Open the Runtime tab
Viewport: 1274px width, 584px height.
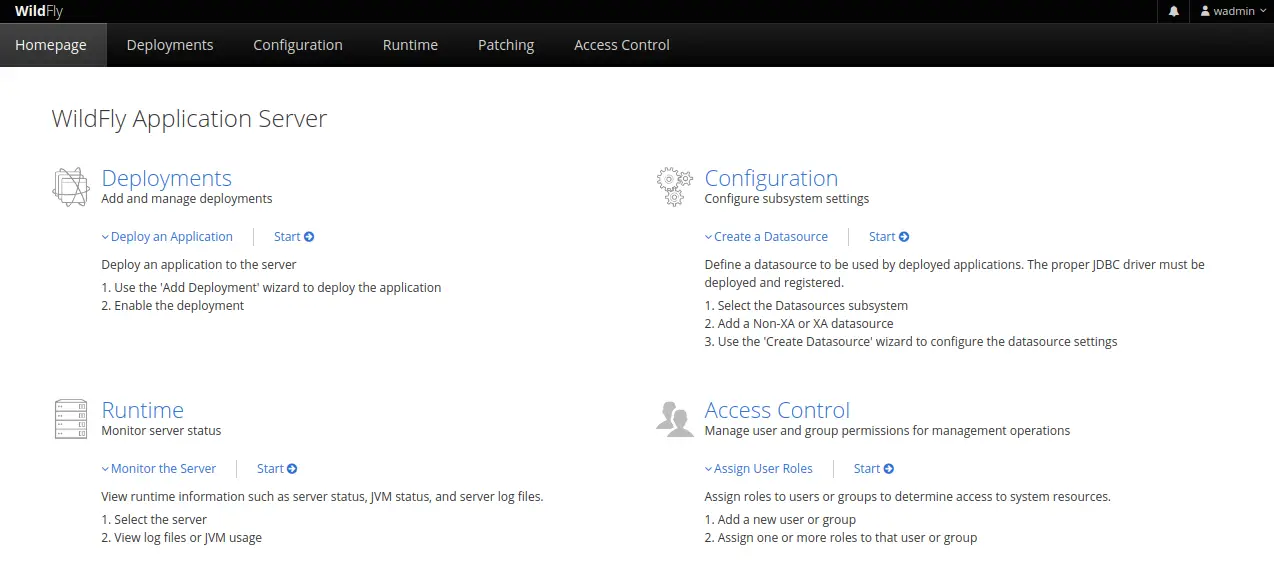click(410, 45)
